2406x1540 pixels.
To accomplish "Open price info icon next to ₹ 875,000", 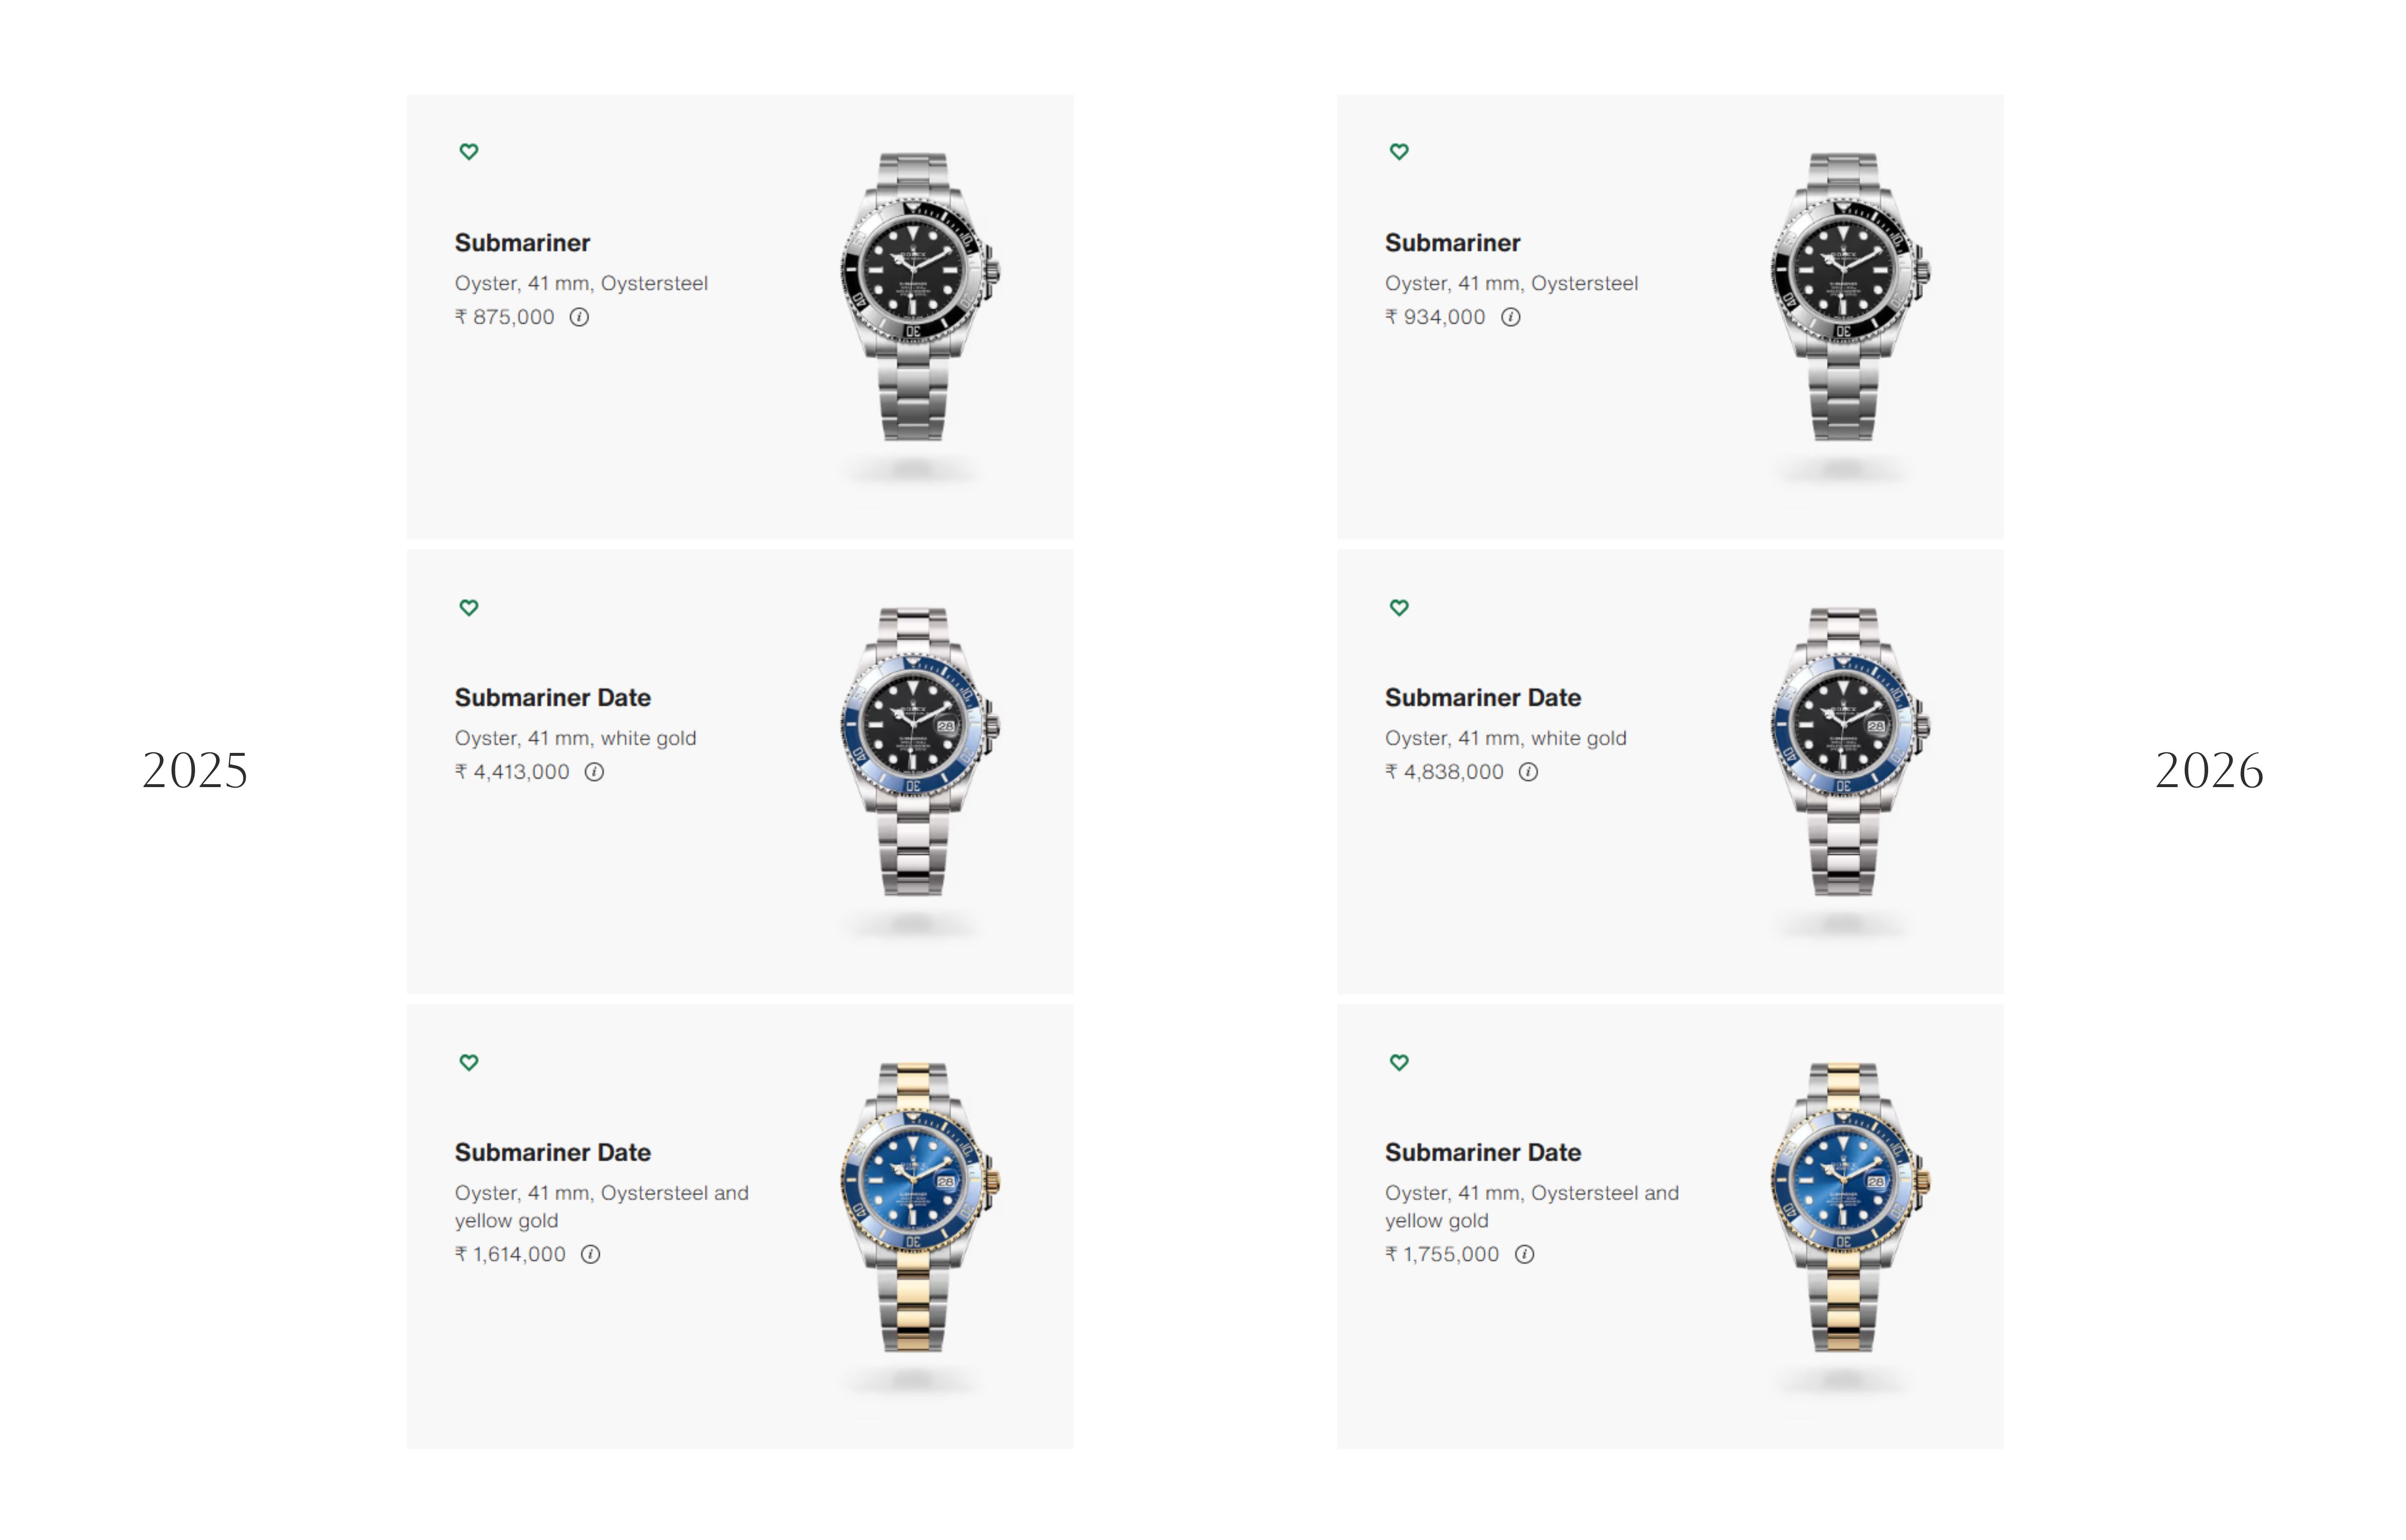I will [x=579, y=317].
